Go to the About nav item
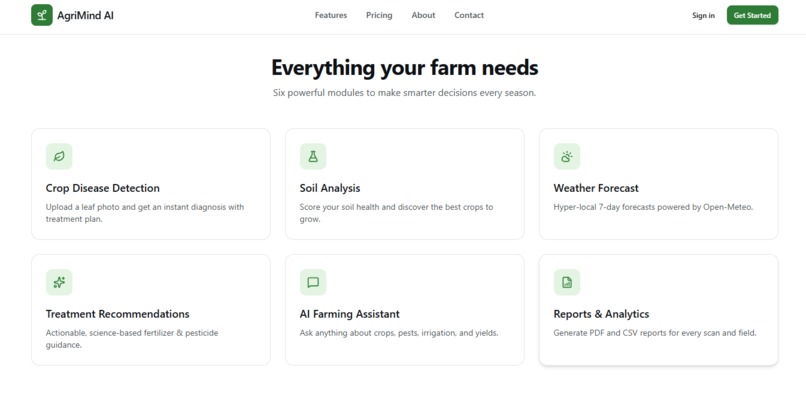Image resolution: width=806 pixels, height=398 pixels. tap(424, 15)
